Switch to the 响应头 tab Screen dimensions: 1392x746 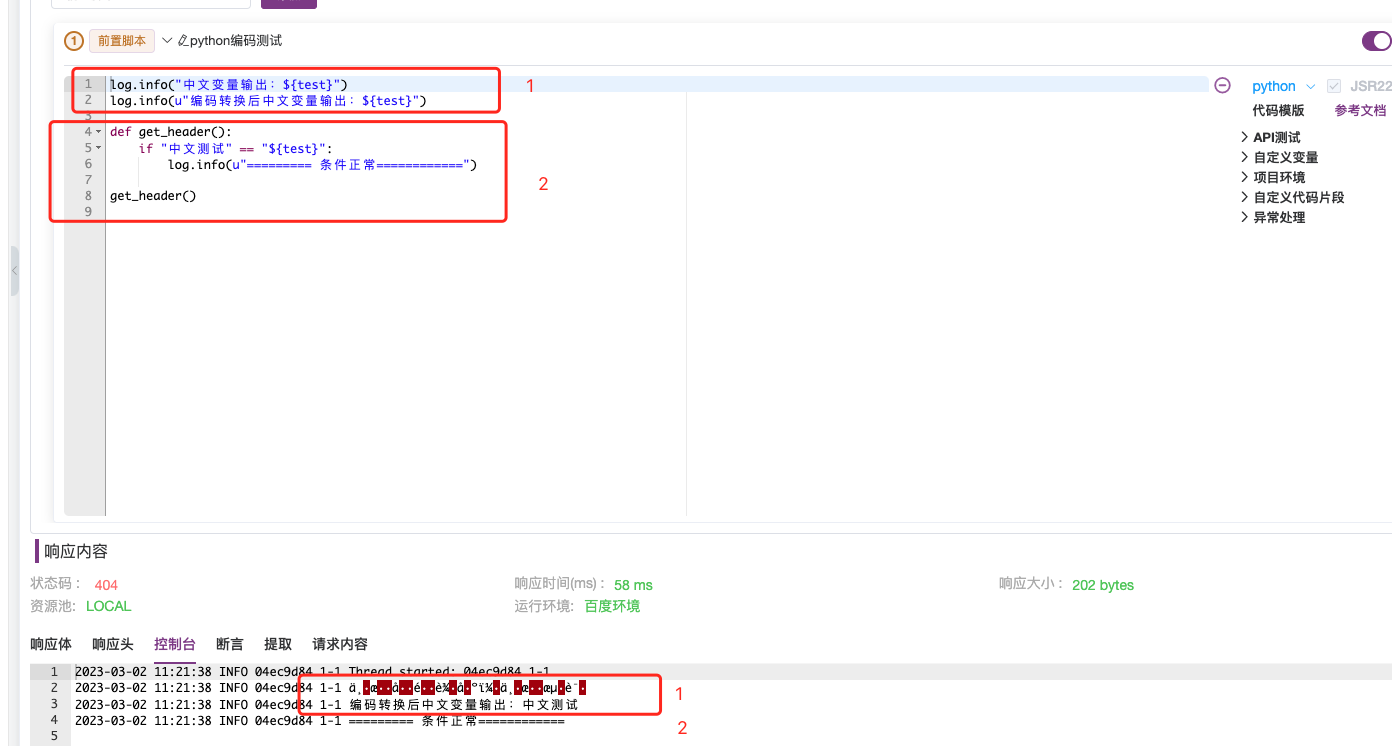112,644
